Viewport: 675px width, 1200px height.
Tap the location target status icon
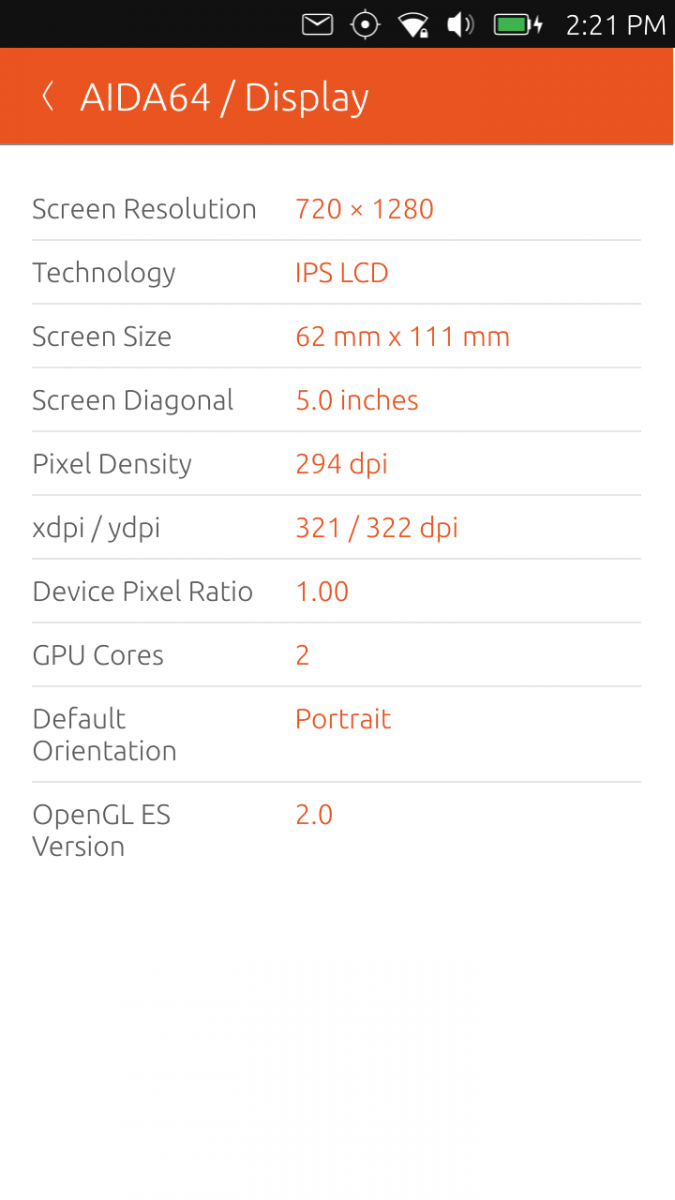[x=365, y=24]
